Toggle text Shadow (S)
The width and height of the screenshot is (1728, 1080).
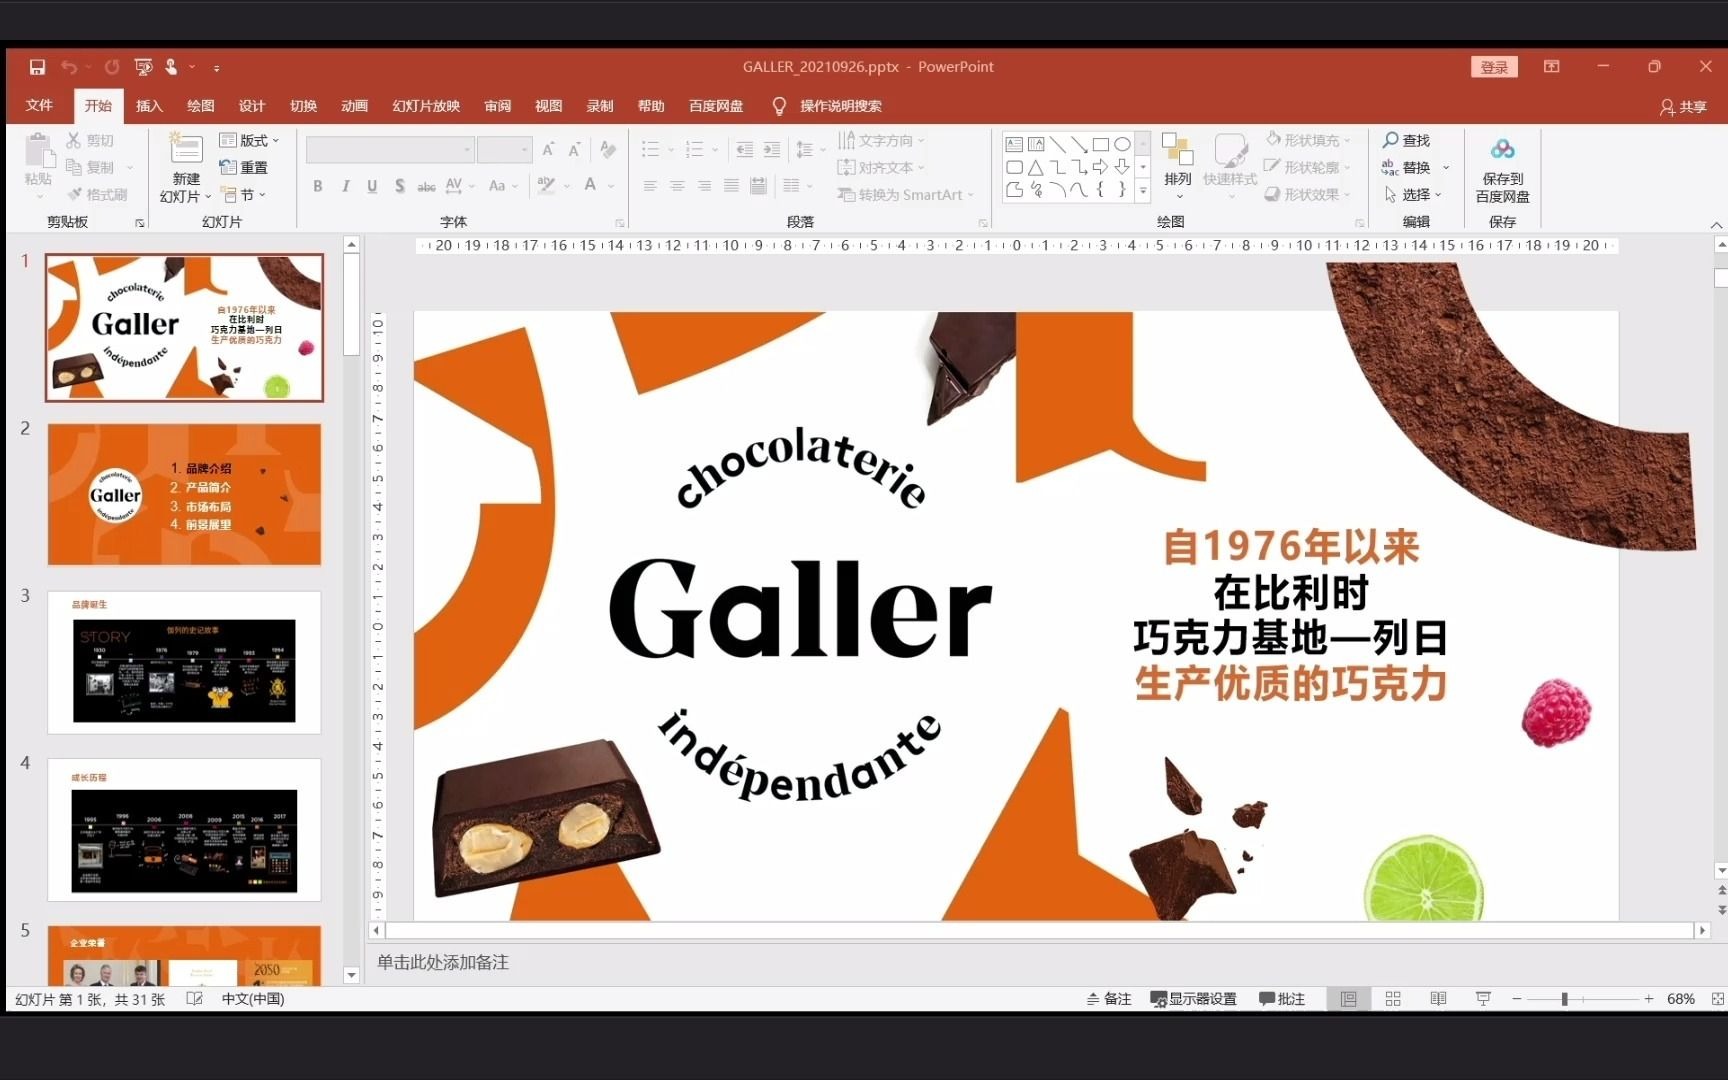[399, 186]
